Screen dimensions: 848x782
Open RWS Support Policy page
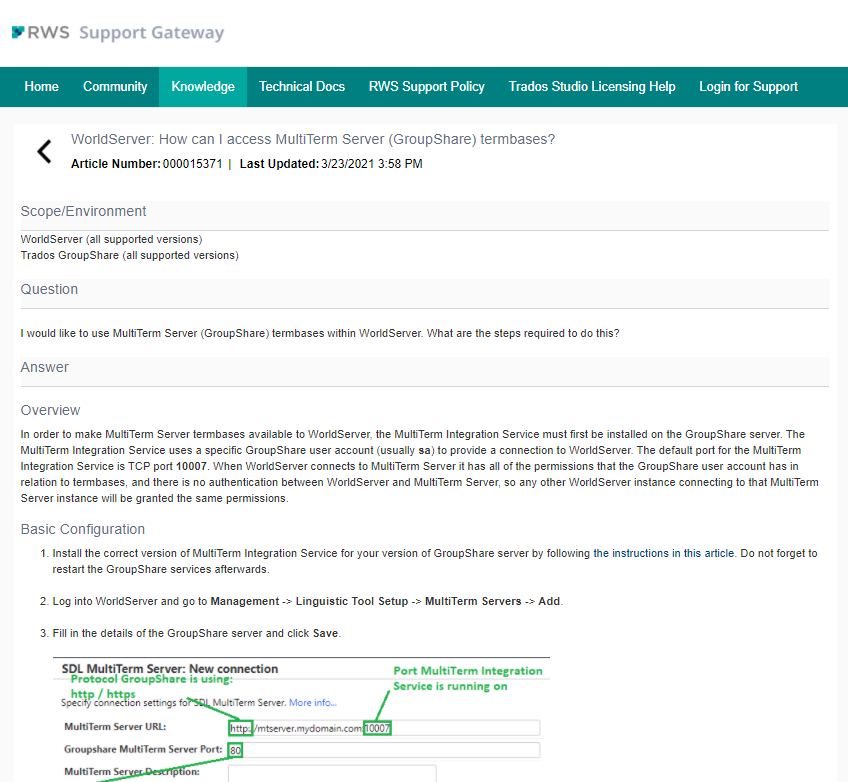[x=427, y=87]
